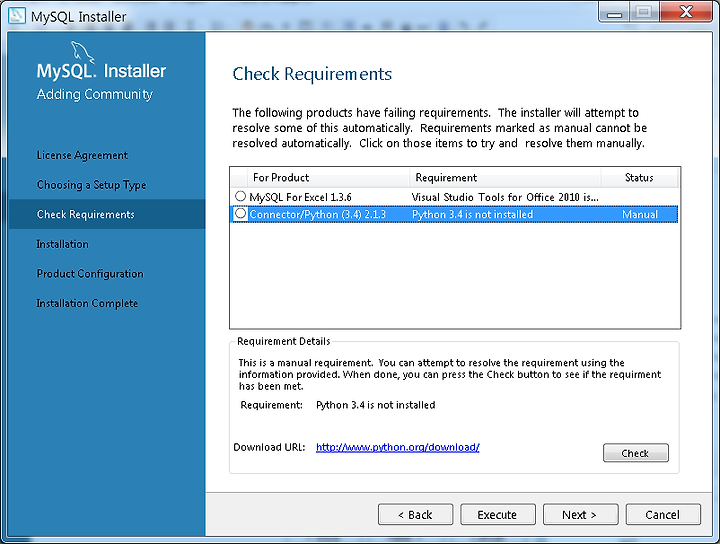Open the License Agreement step
This screenshot has width=720, height=544.
(82, 156)
